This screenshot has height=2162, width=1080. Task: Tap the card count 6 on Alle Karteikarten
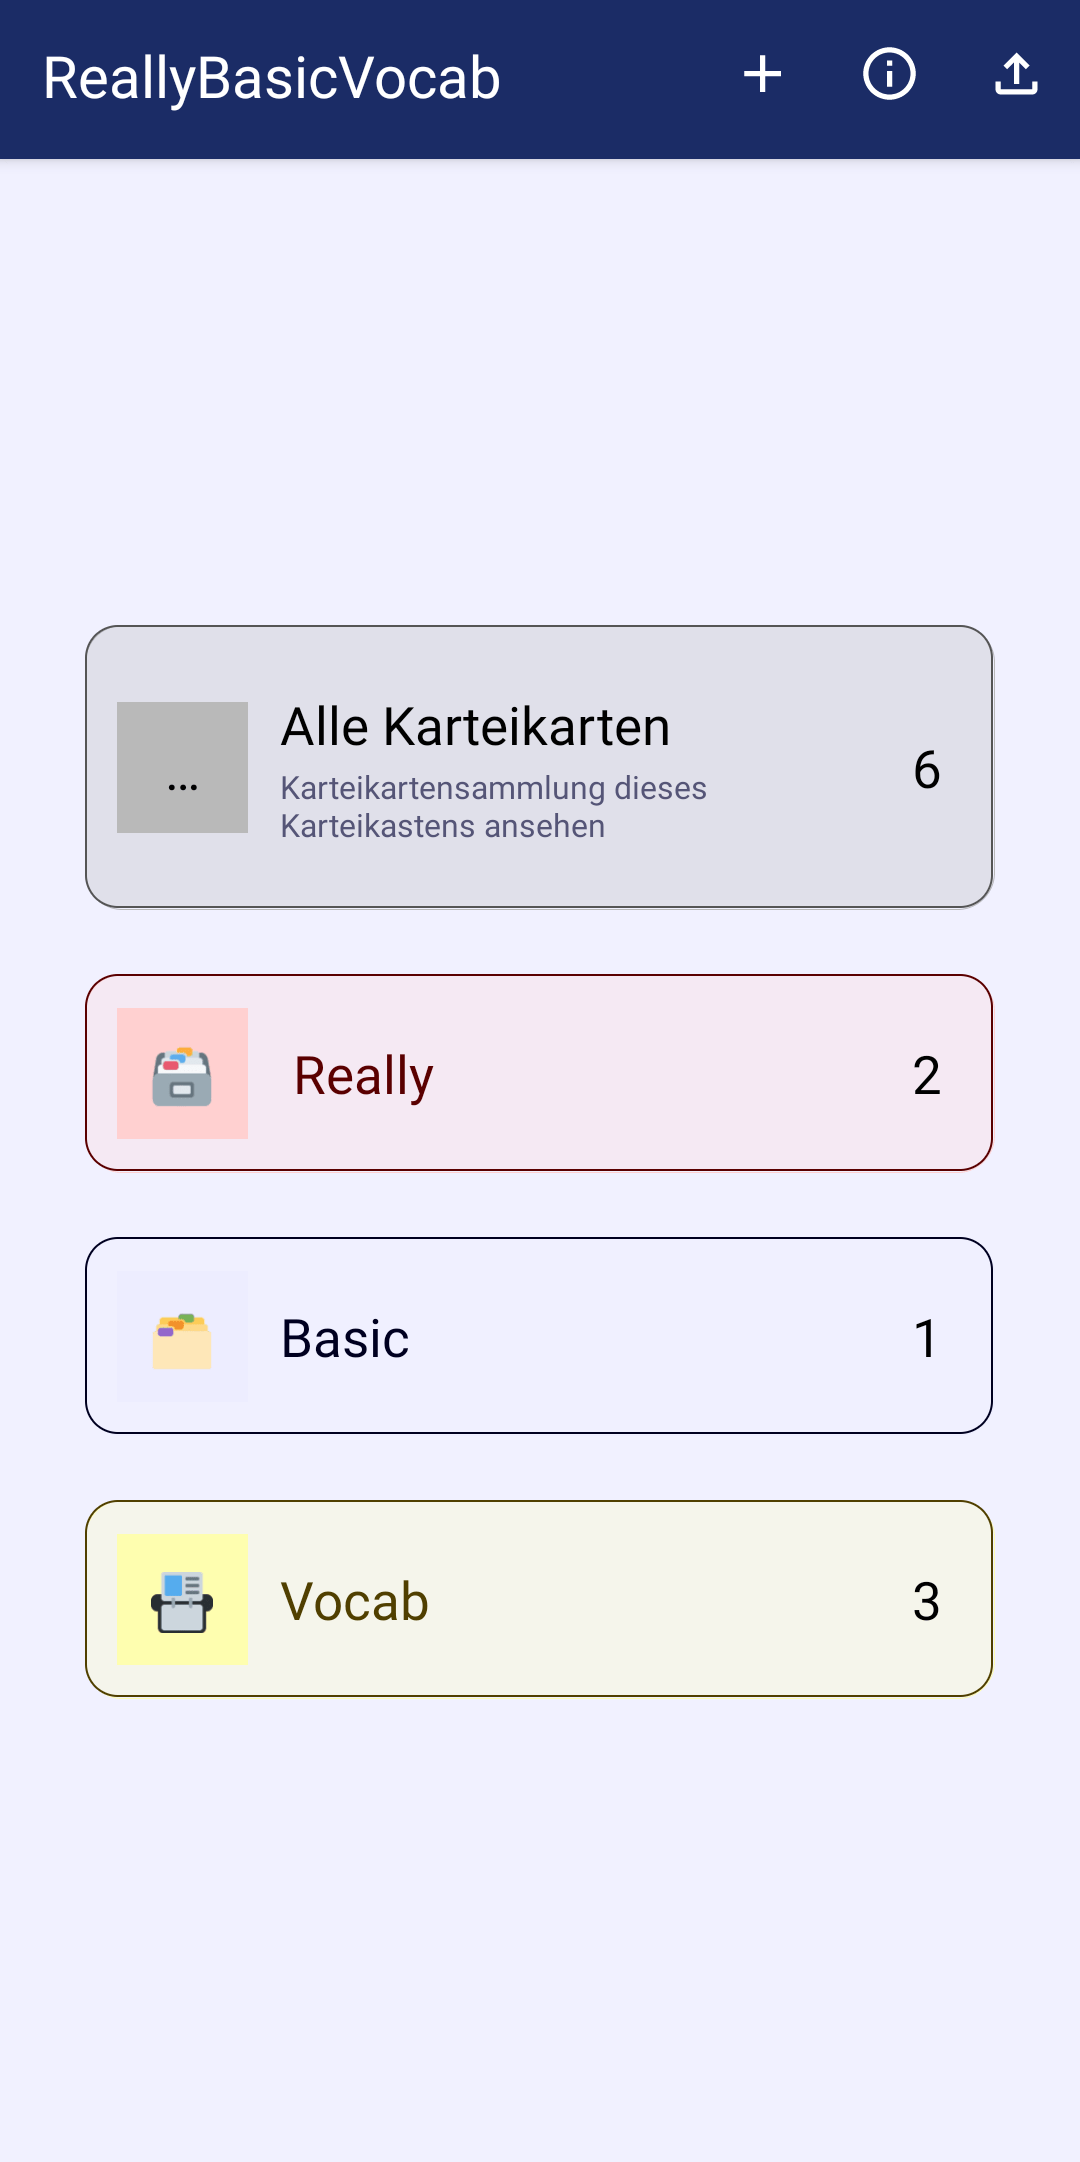tap(926, 770)
